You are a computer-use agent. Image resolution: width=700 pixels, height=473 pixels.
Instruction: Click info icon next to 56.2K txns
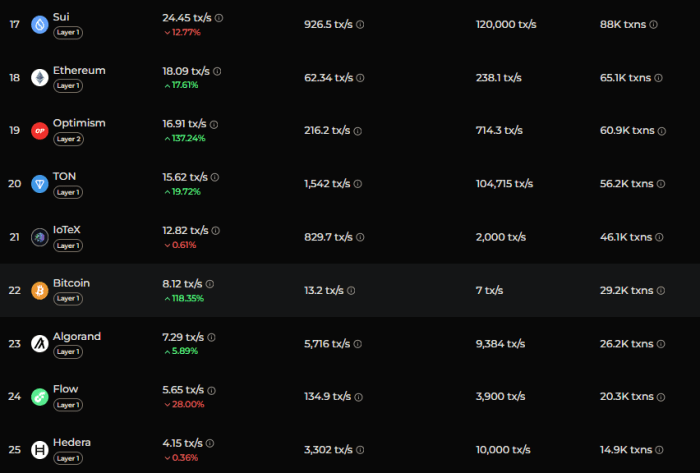click(661, 184)
